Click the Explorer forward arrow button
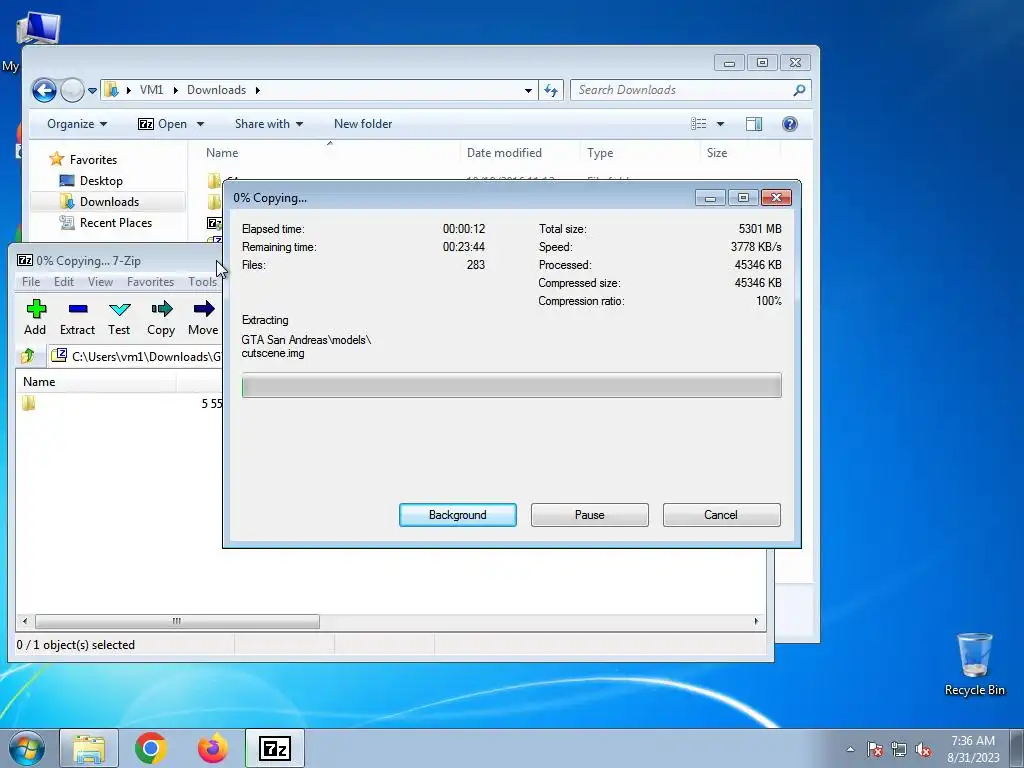Image resolution: width=1024 pixels, height=768 pixels. click(x=72, y=90)
